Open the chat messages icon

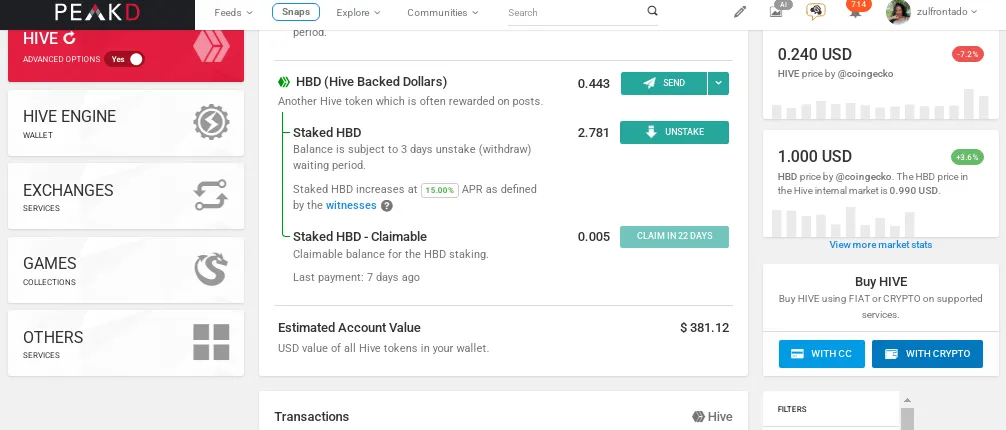815,11
